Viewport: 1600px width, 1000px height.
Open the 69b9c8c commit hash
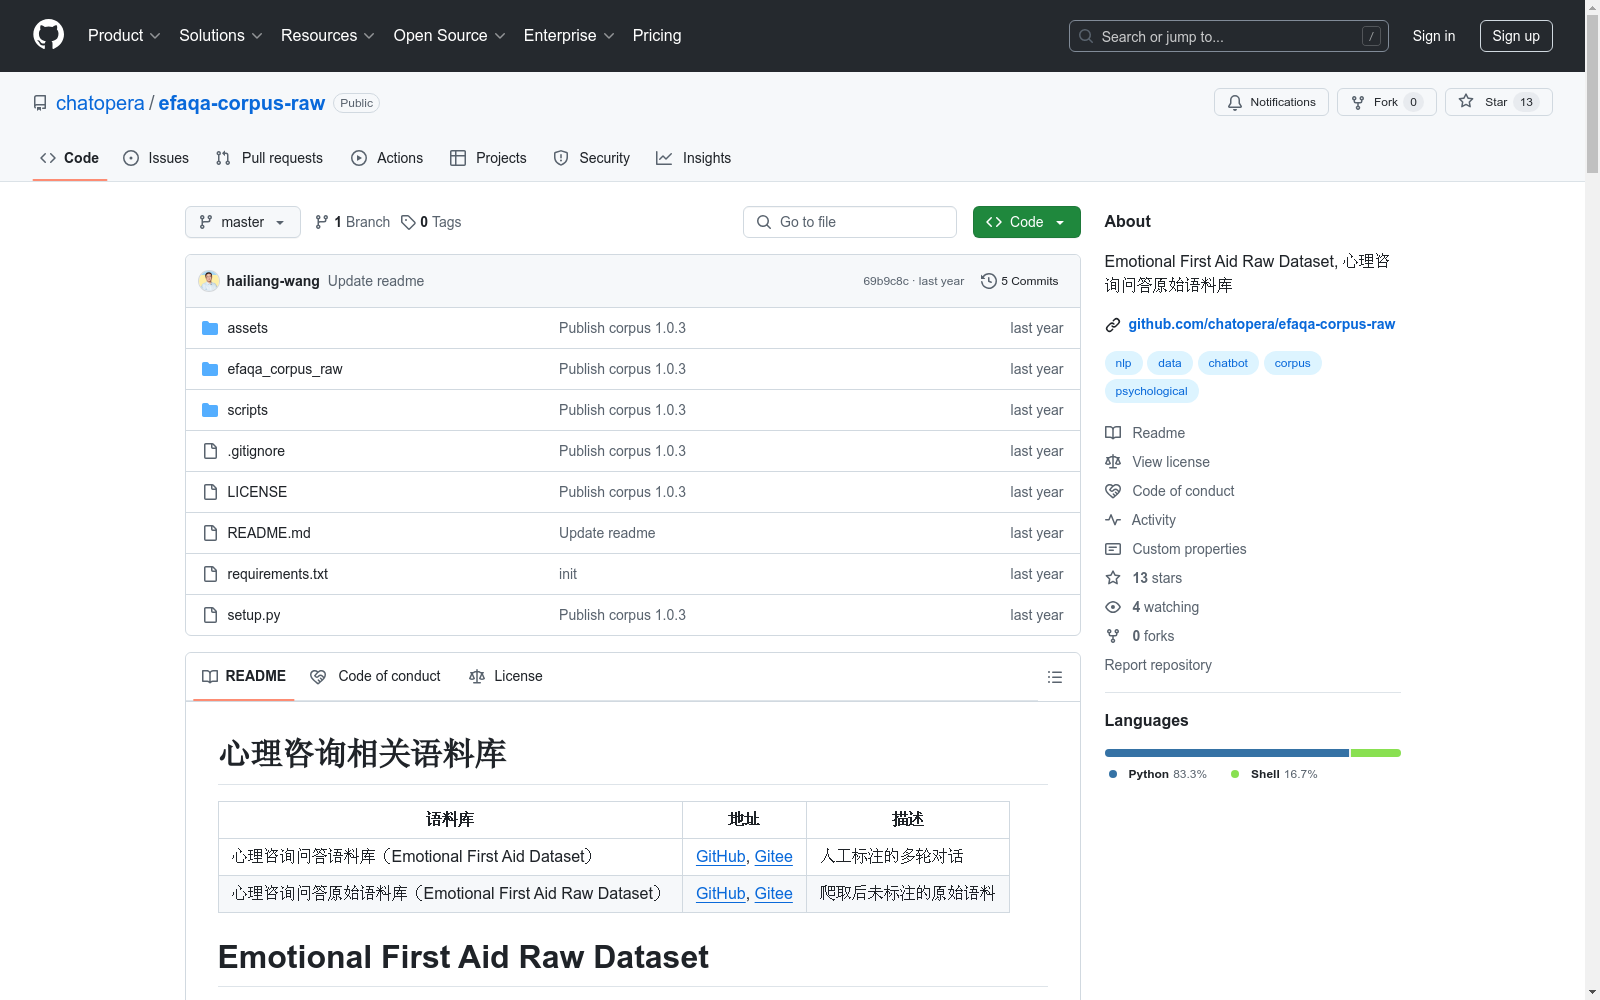coord(886,281)
